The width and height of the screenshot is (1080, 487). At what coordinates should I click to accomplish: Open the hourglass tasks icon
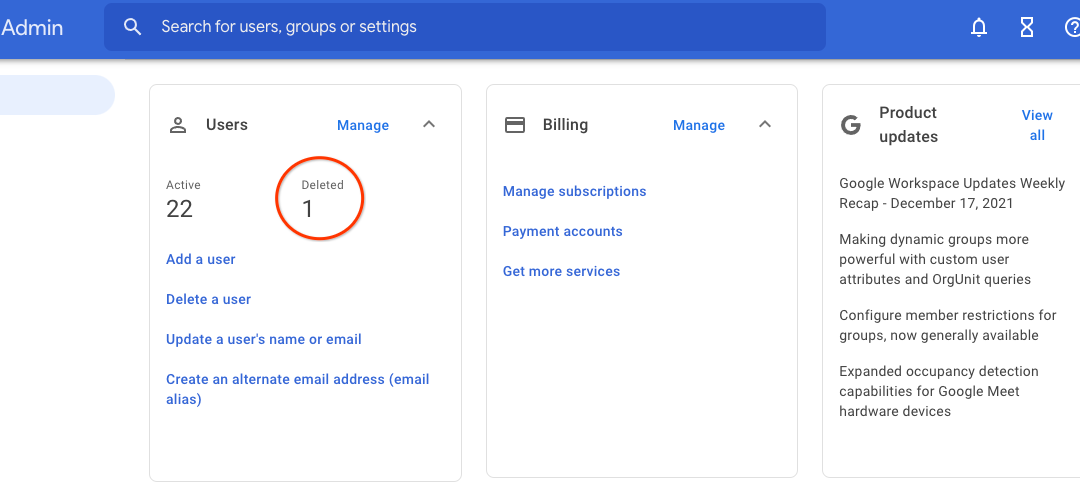[x=1026, y=28]
